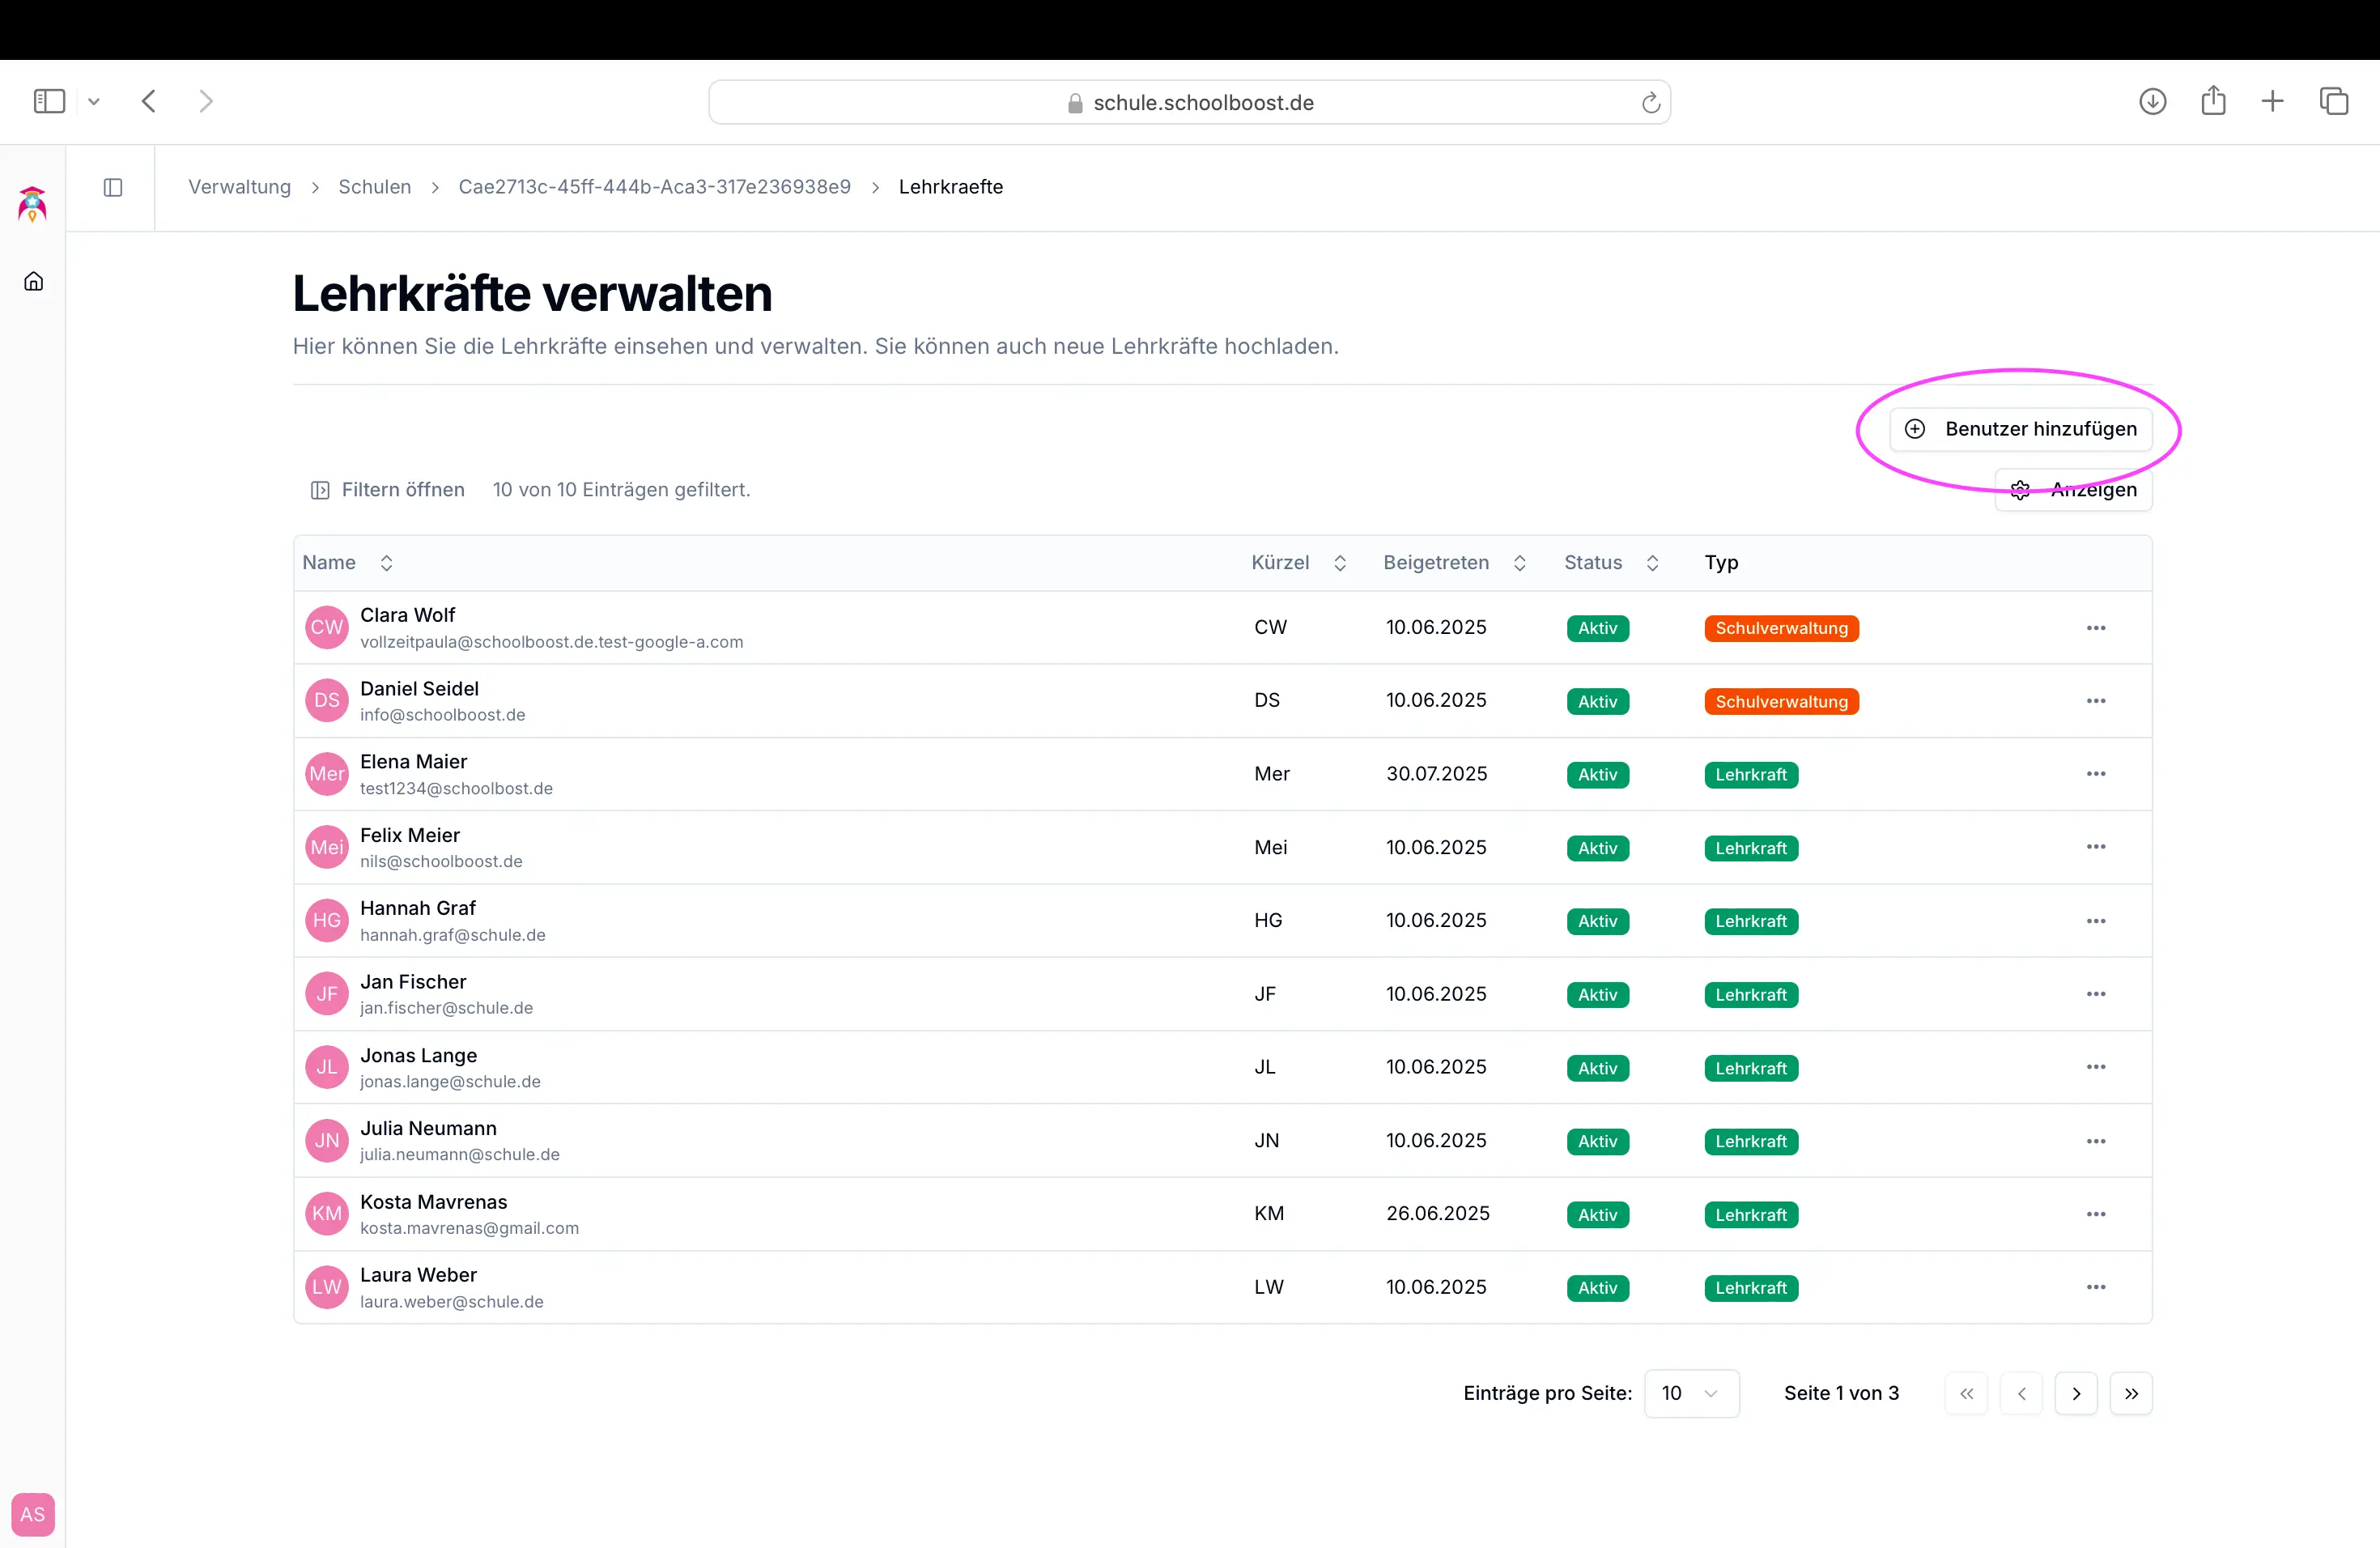Click the browser reload icon

point(1650,103)
